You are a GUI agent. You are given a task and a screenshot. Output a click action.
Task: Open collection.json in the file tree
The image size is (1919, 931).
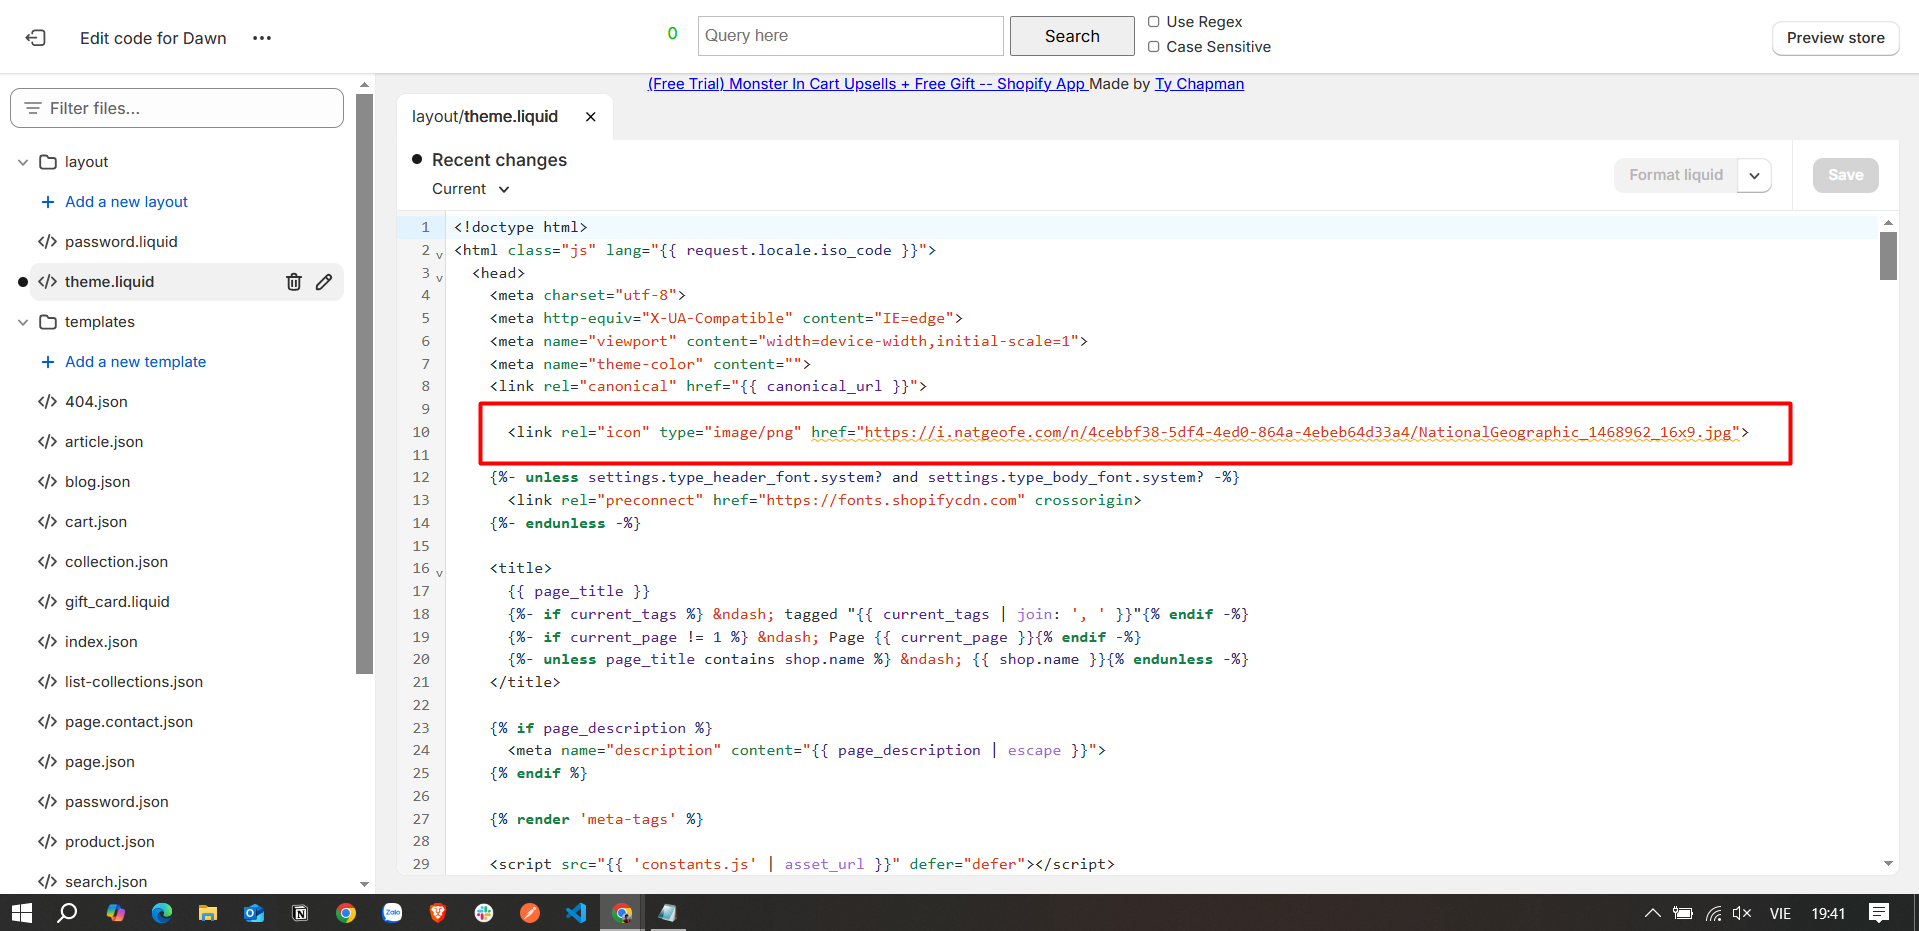coord(116,562)
